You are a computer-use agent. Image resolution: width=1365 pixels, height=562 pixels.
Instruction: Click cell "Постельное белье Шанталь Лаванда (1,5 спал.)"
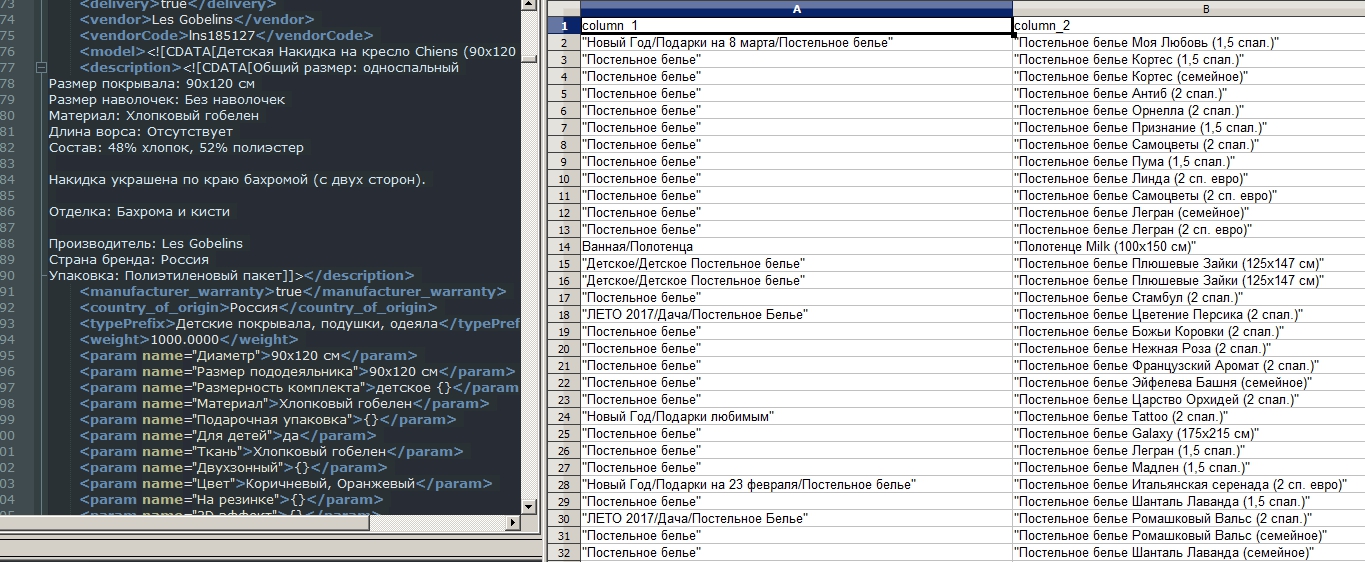1189,502
